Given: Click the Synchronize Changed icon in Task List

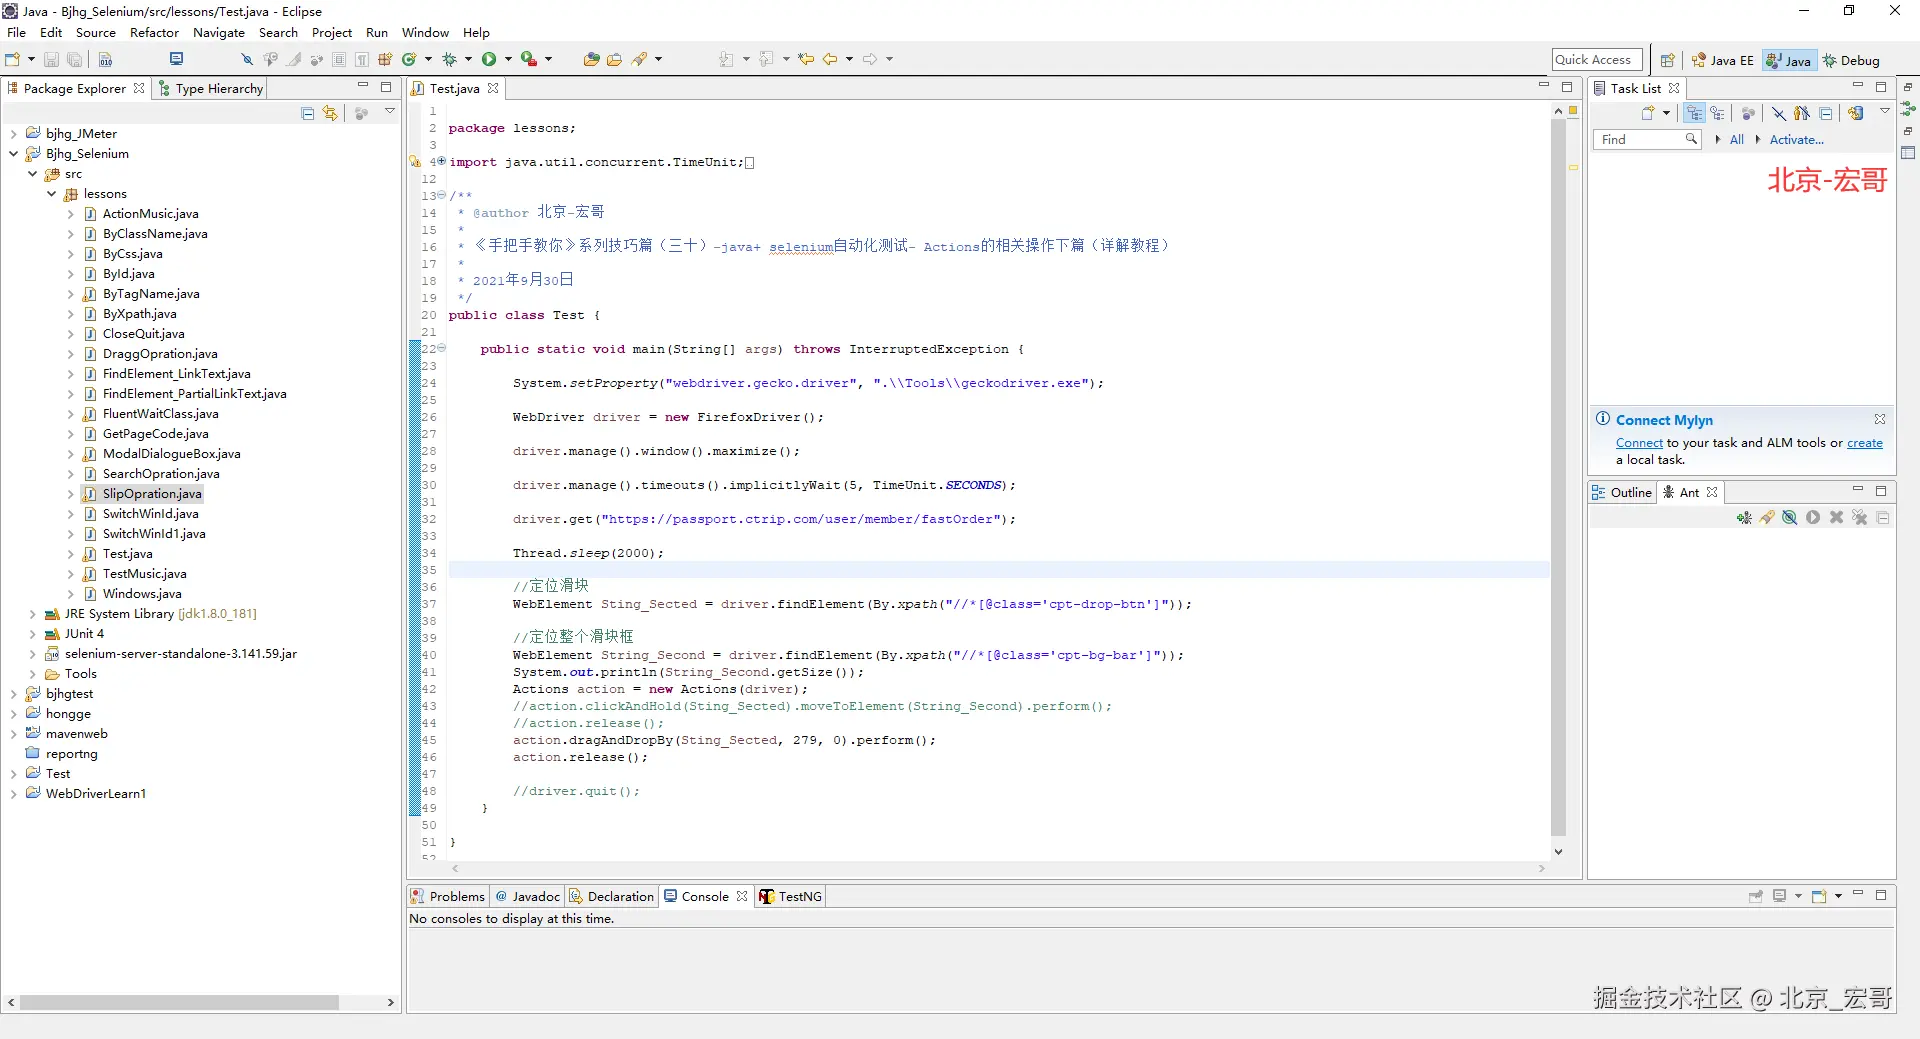Looking at the screenshot, I should point(1856,113).
